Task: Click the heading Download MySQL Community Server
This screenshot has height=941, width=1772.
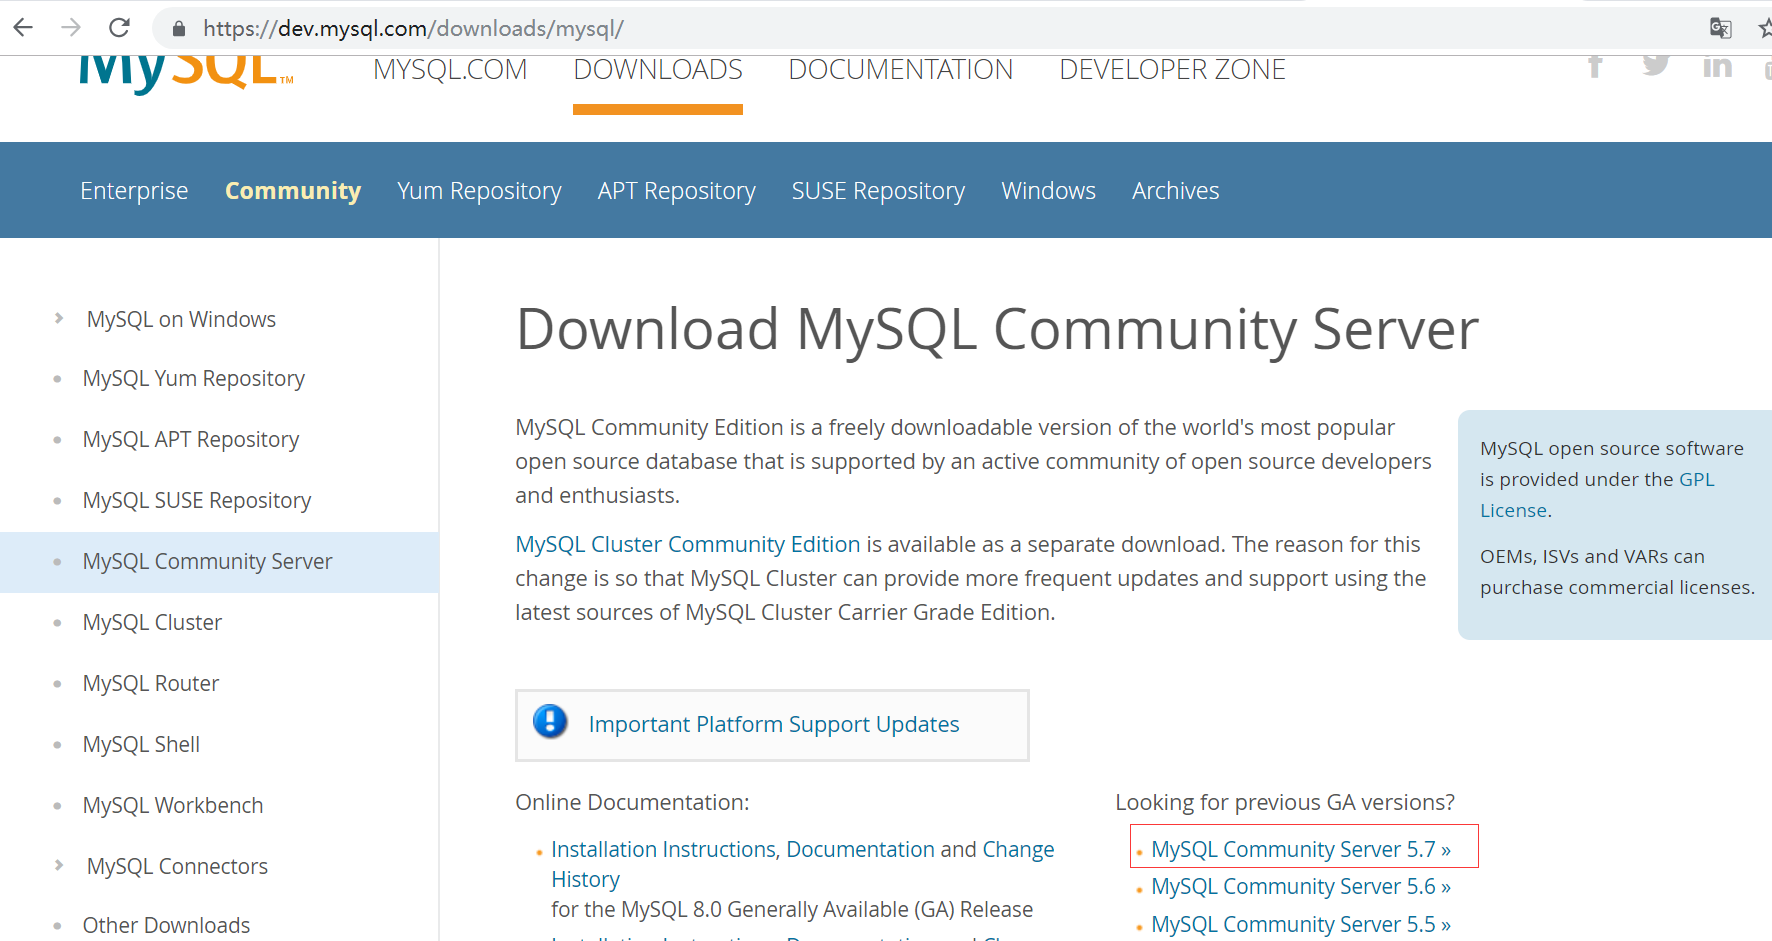Action: [x=997, y=329]
